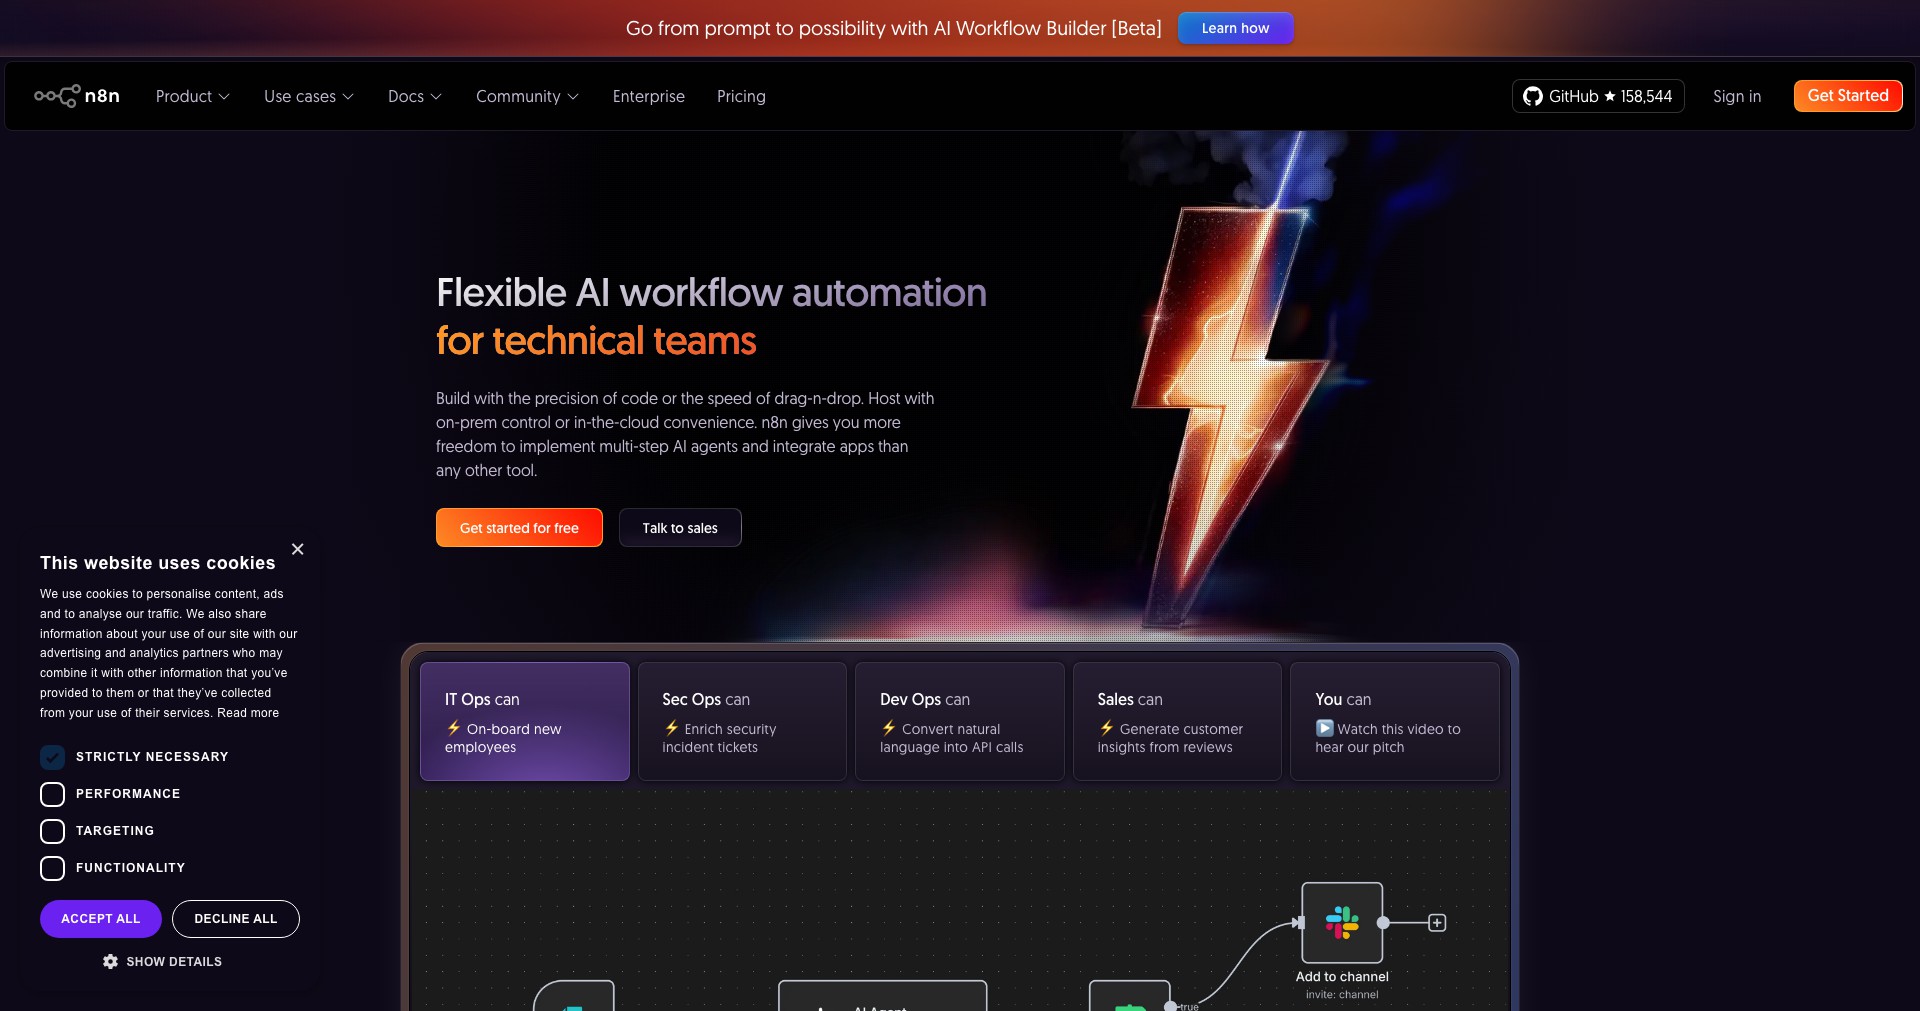Select the You can video tab
This screenshot has width=1920, height=1011.
pyautogui.click(x=1395, y=721)
